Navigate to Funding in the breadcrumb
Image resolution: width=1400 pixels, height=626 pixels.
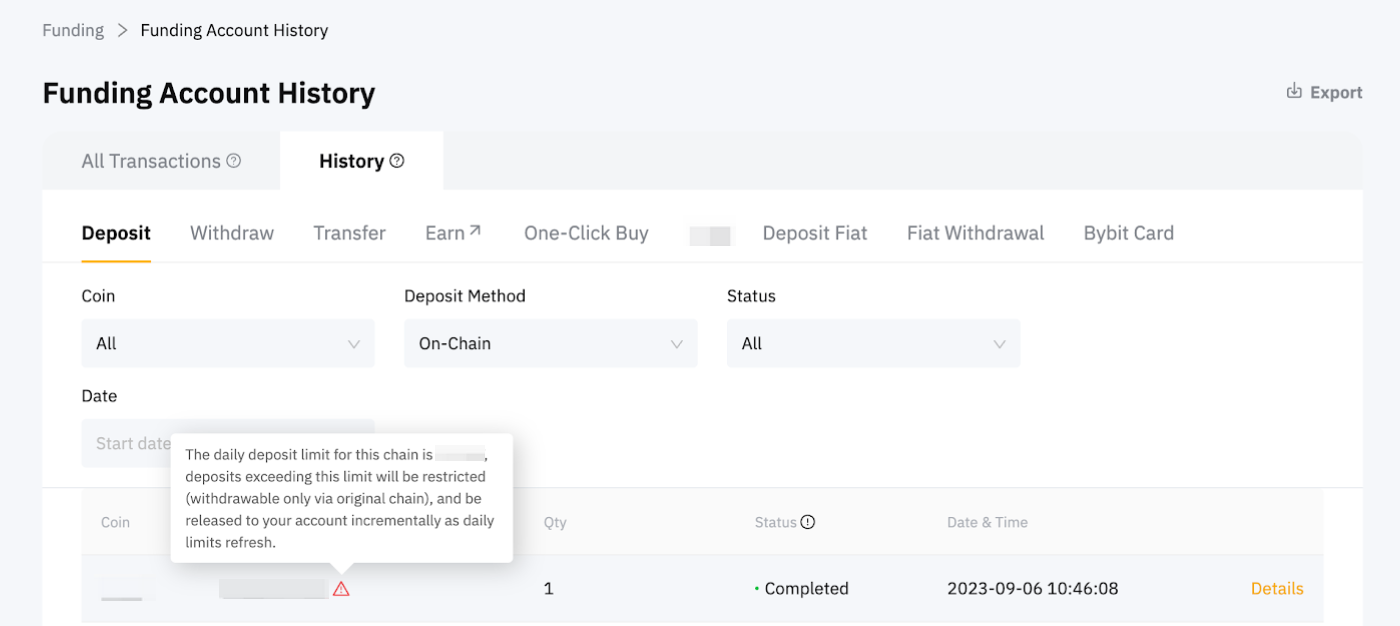[73, 30]
